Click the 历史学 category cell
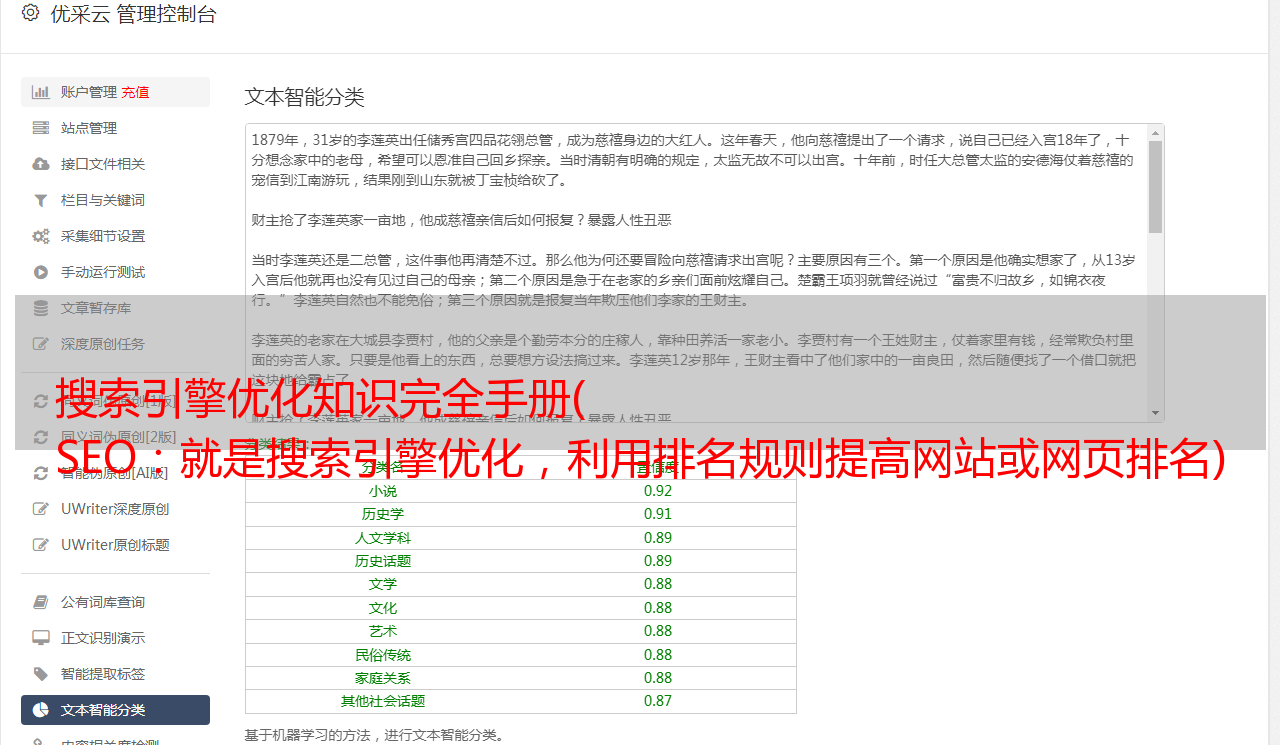This screenshot has height=745, width=1280. (x=383, y=514)
